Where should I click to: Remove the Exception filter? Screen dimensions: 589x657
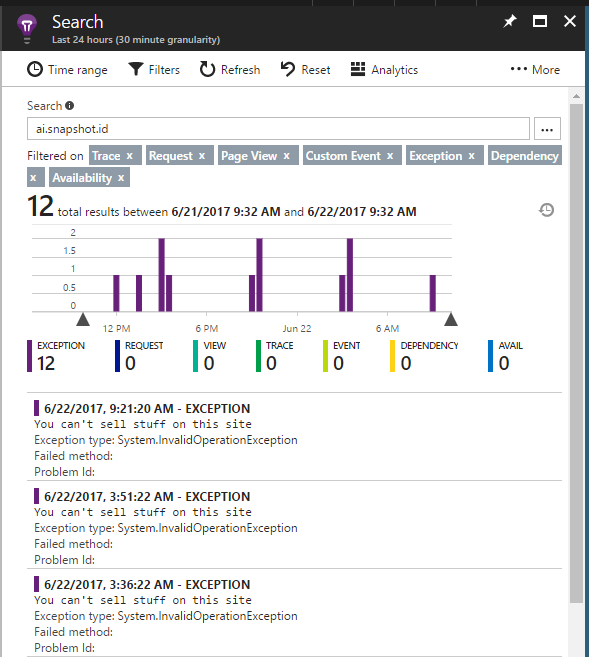[472, 156]
